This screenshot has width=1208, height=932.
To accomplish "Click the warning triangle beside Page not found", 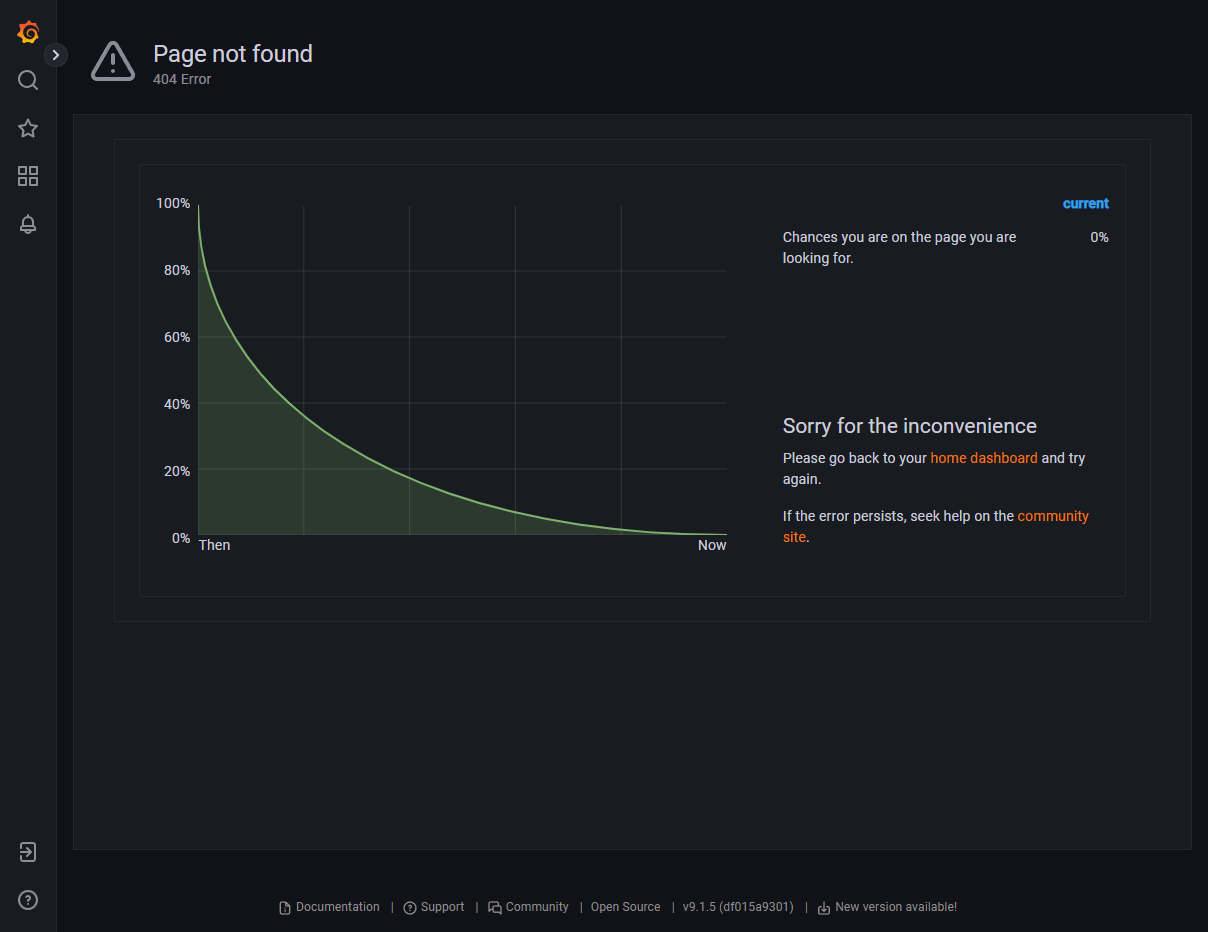I will pos(112,60).
